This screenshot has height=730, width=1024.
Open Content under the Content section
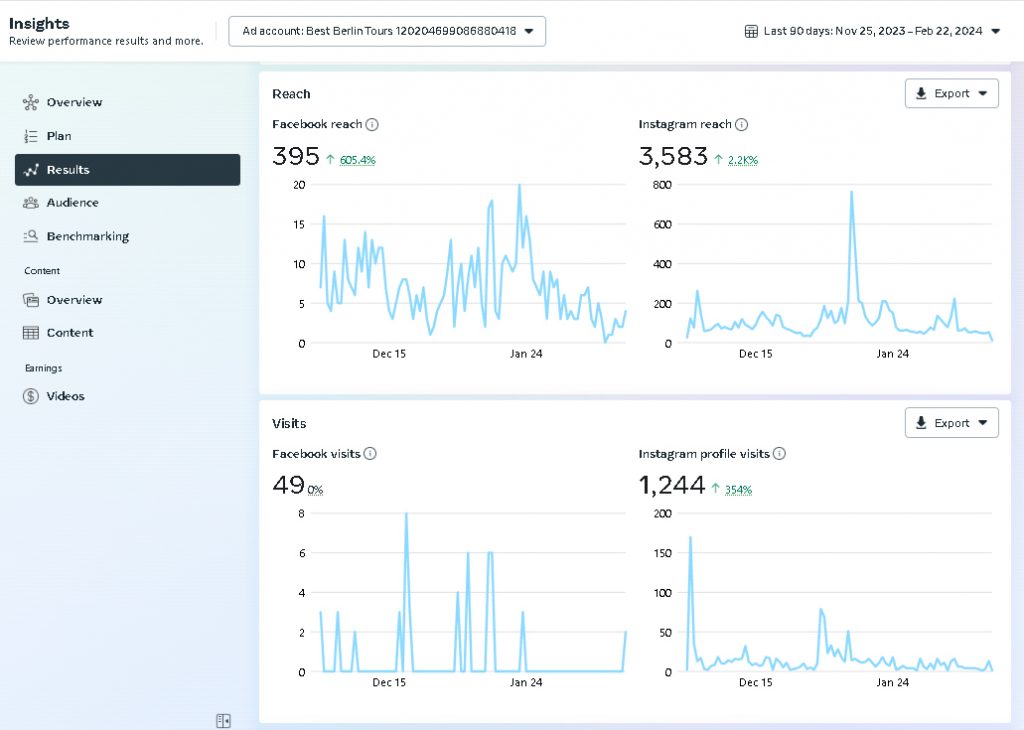[x=69, y=333]
